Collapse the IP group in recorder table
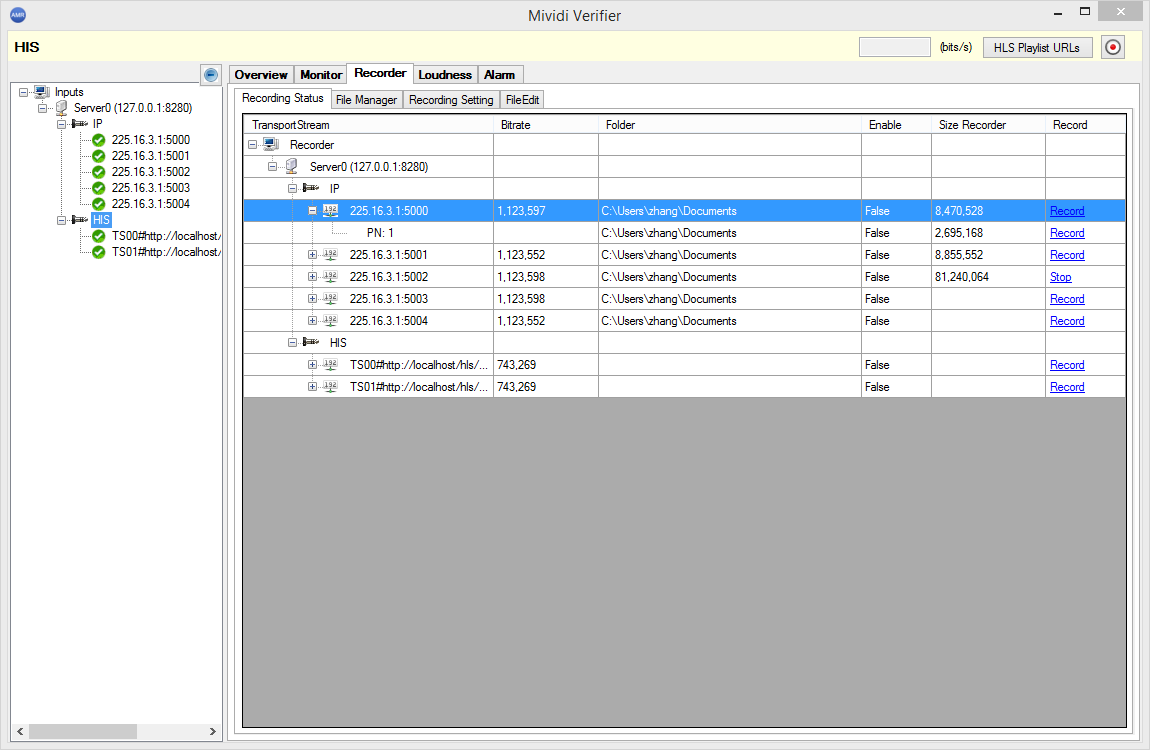This screenshot has width=1150, height=750. [292, 189]
